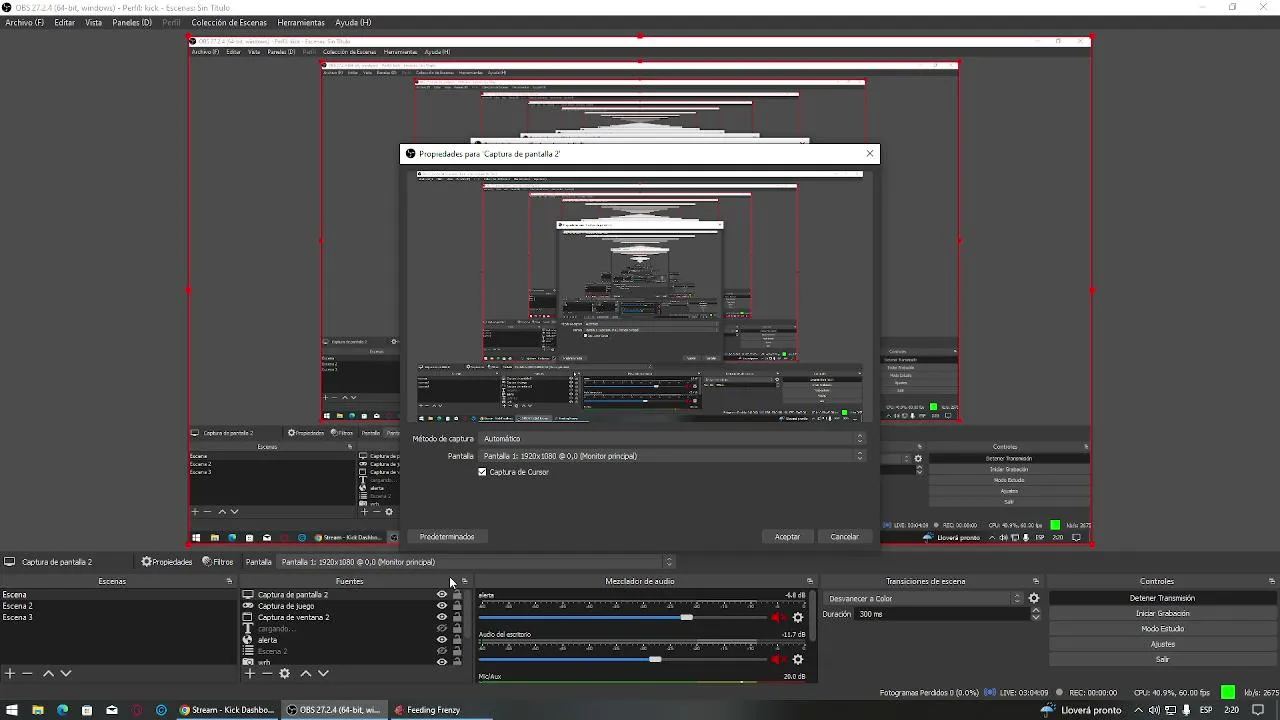
Task: Open the Colección de Escenas menu
Action: tap(229, 22)
